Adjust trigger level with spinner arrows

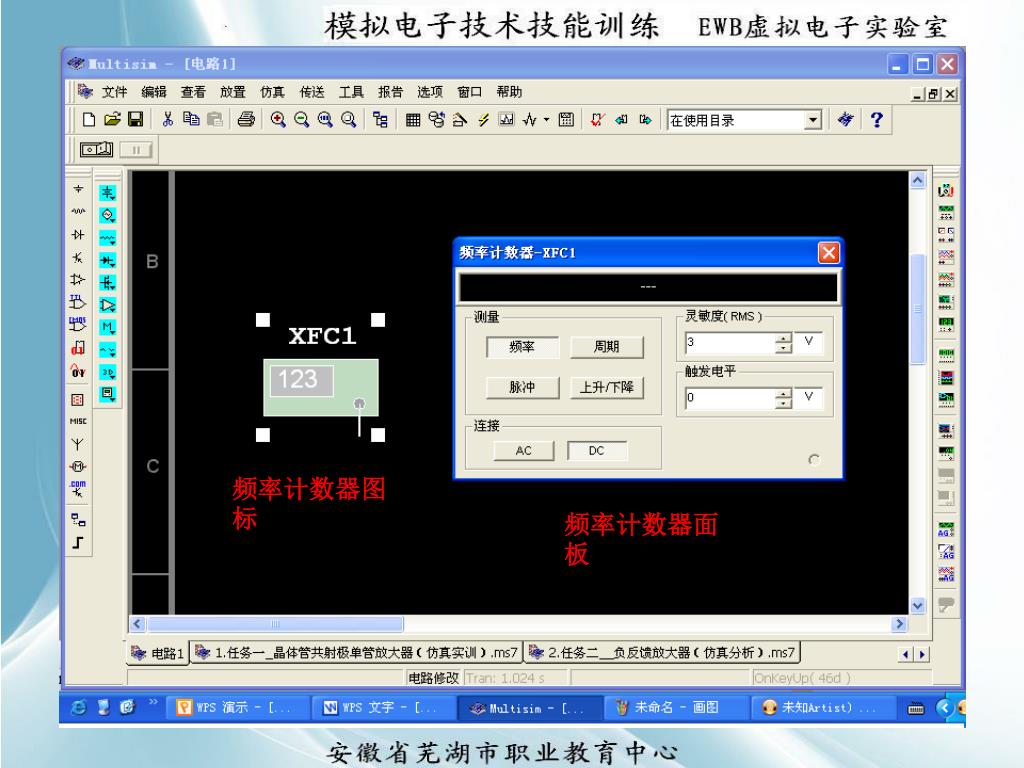tap(784, 398)
